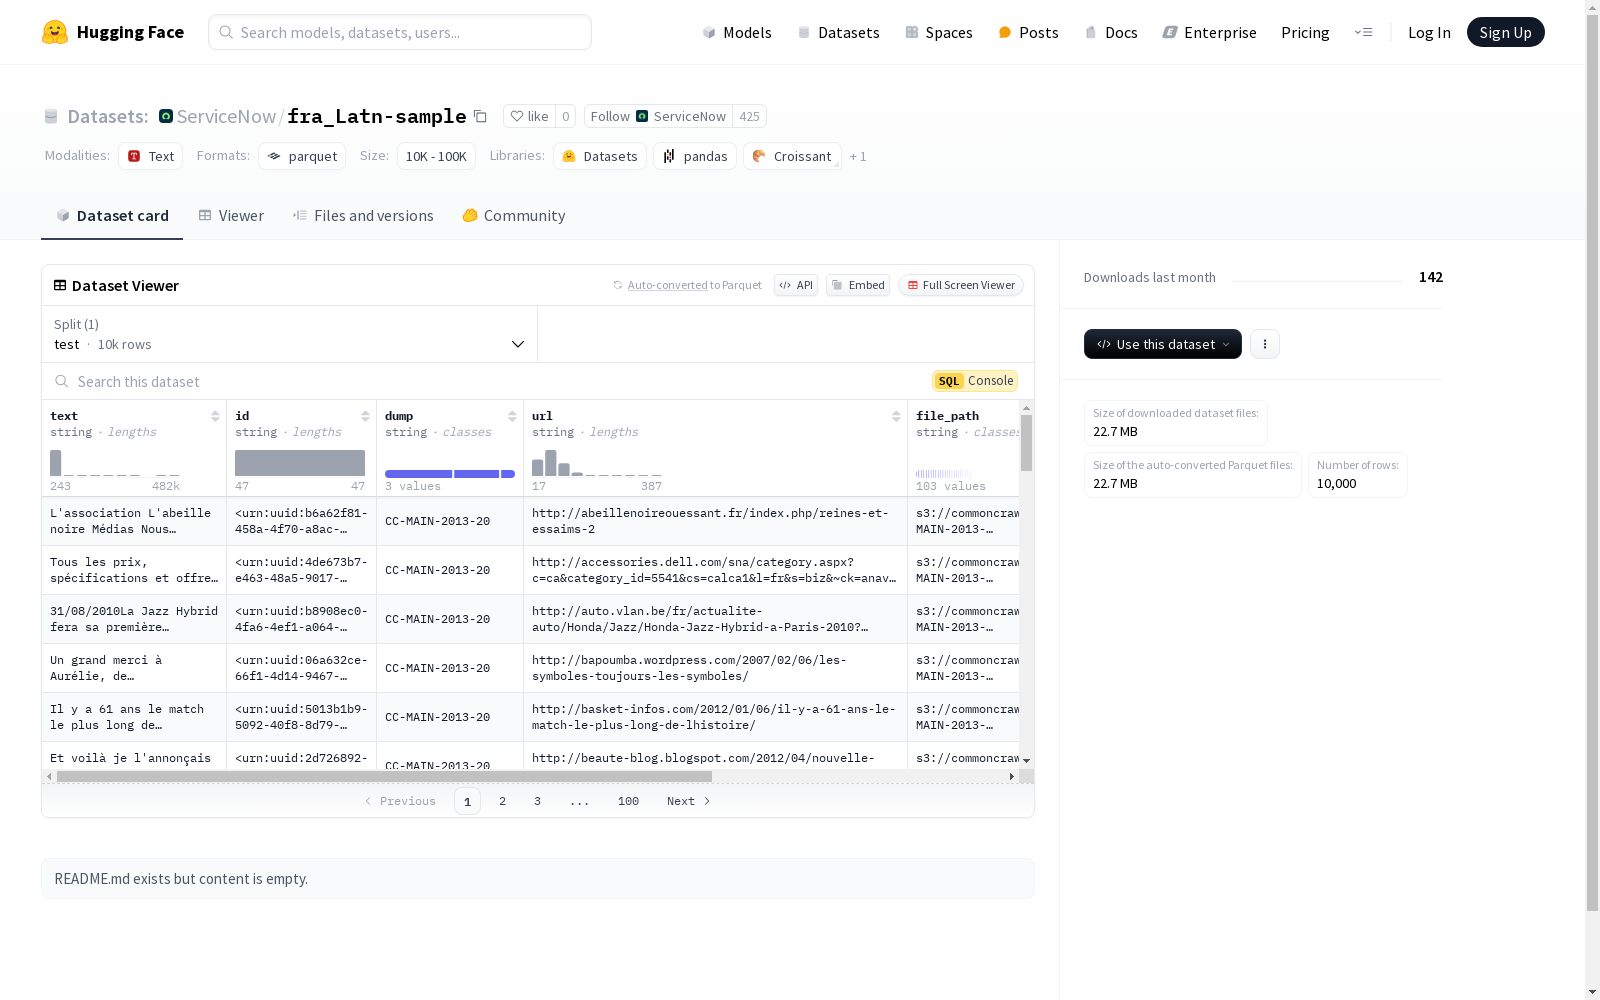1600x1000 pixels.
Task: Open the pandas library tag
Action: click(695, 156)
